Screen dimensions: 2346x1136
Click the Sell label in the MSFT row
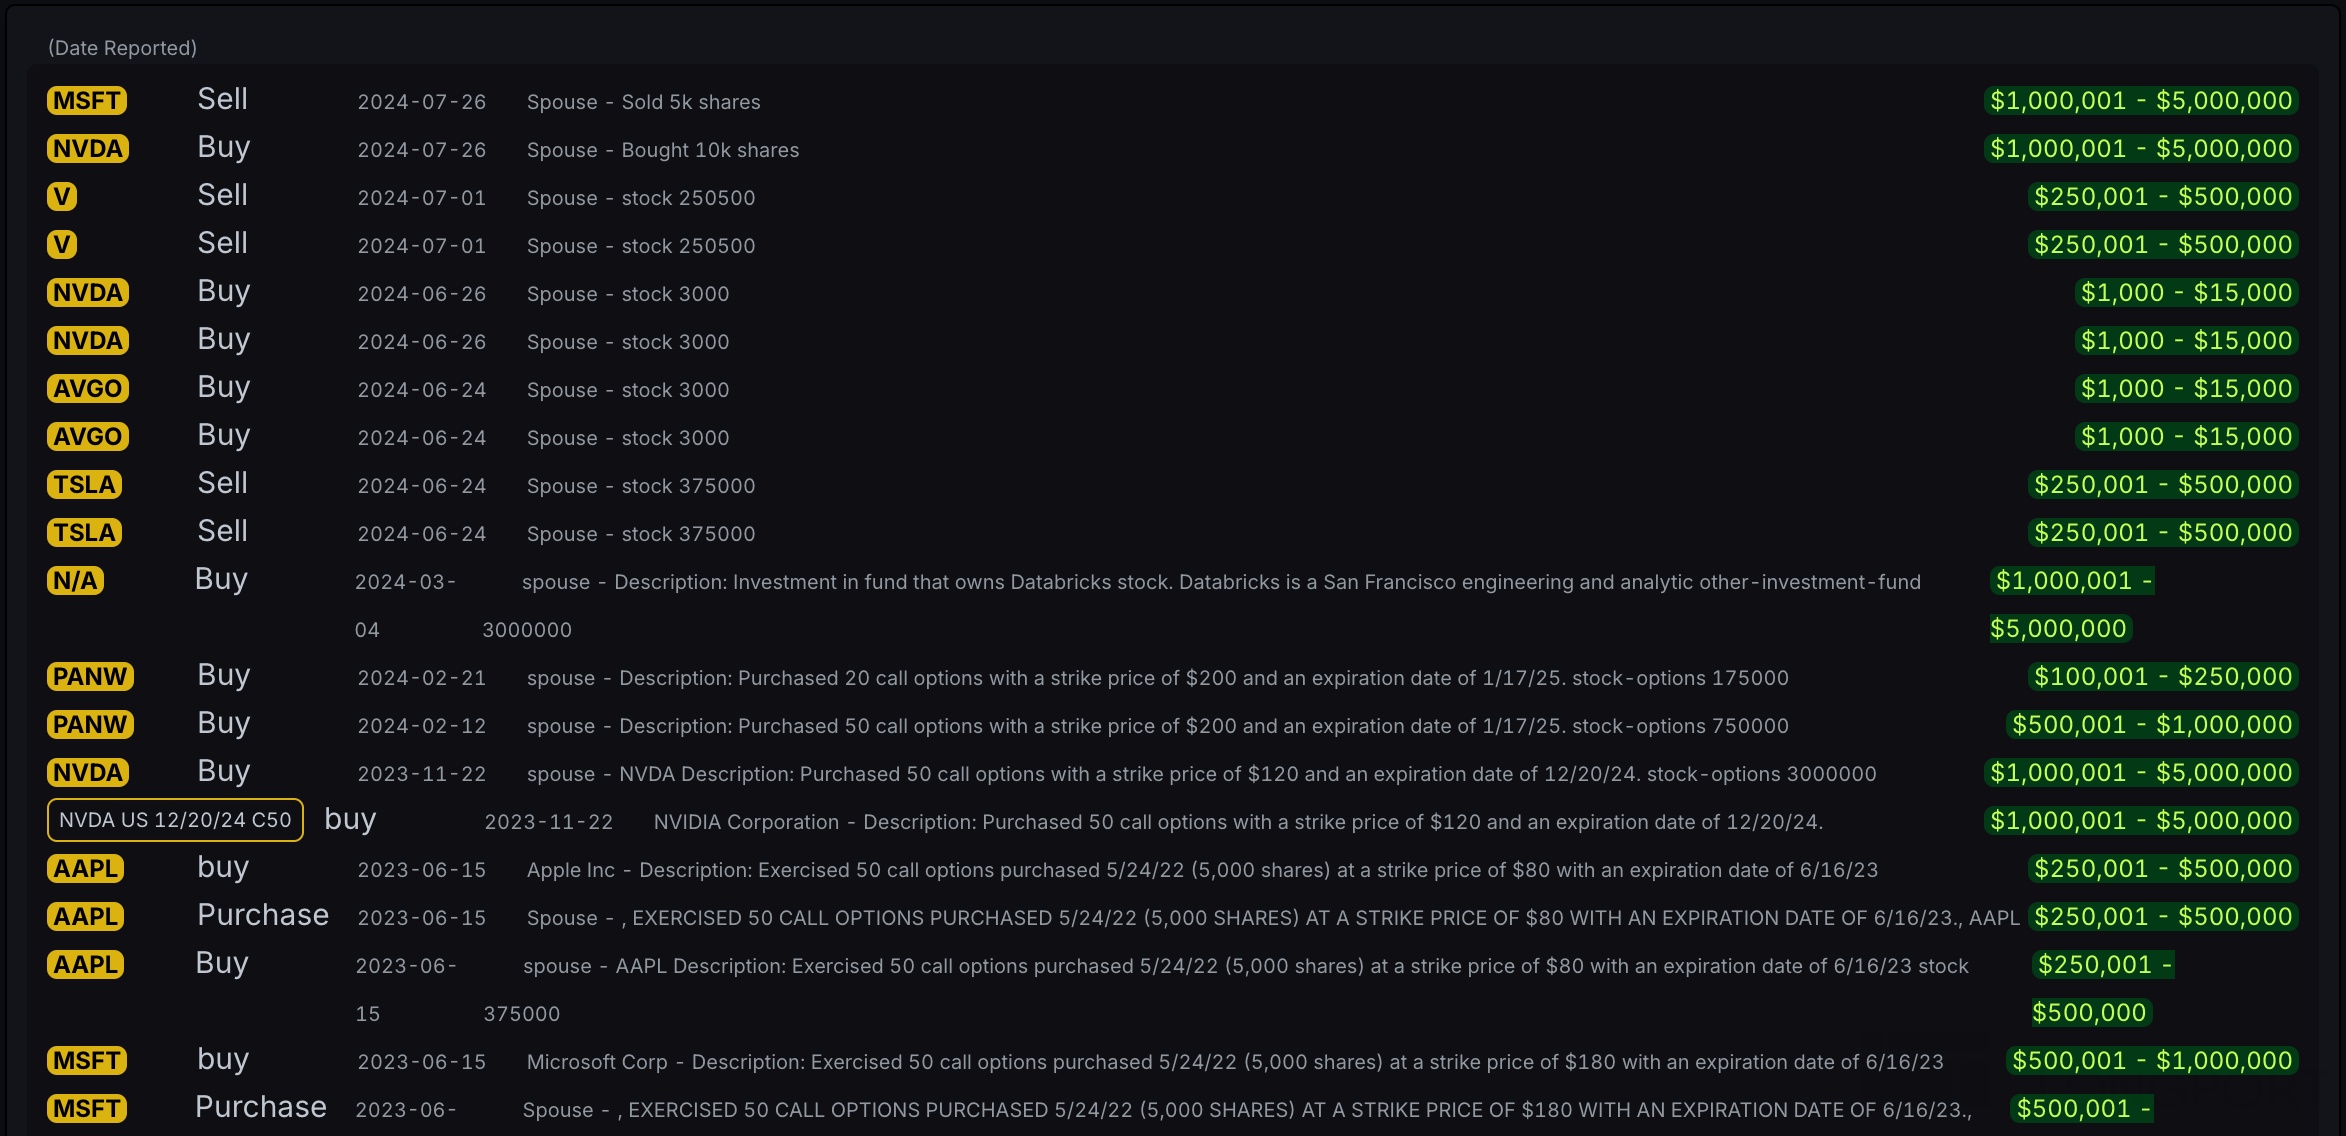pyautogui.click(x=222, y=99)
